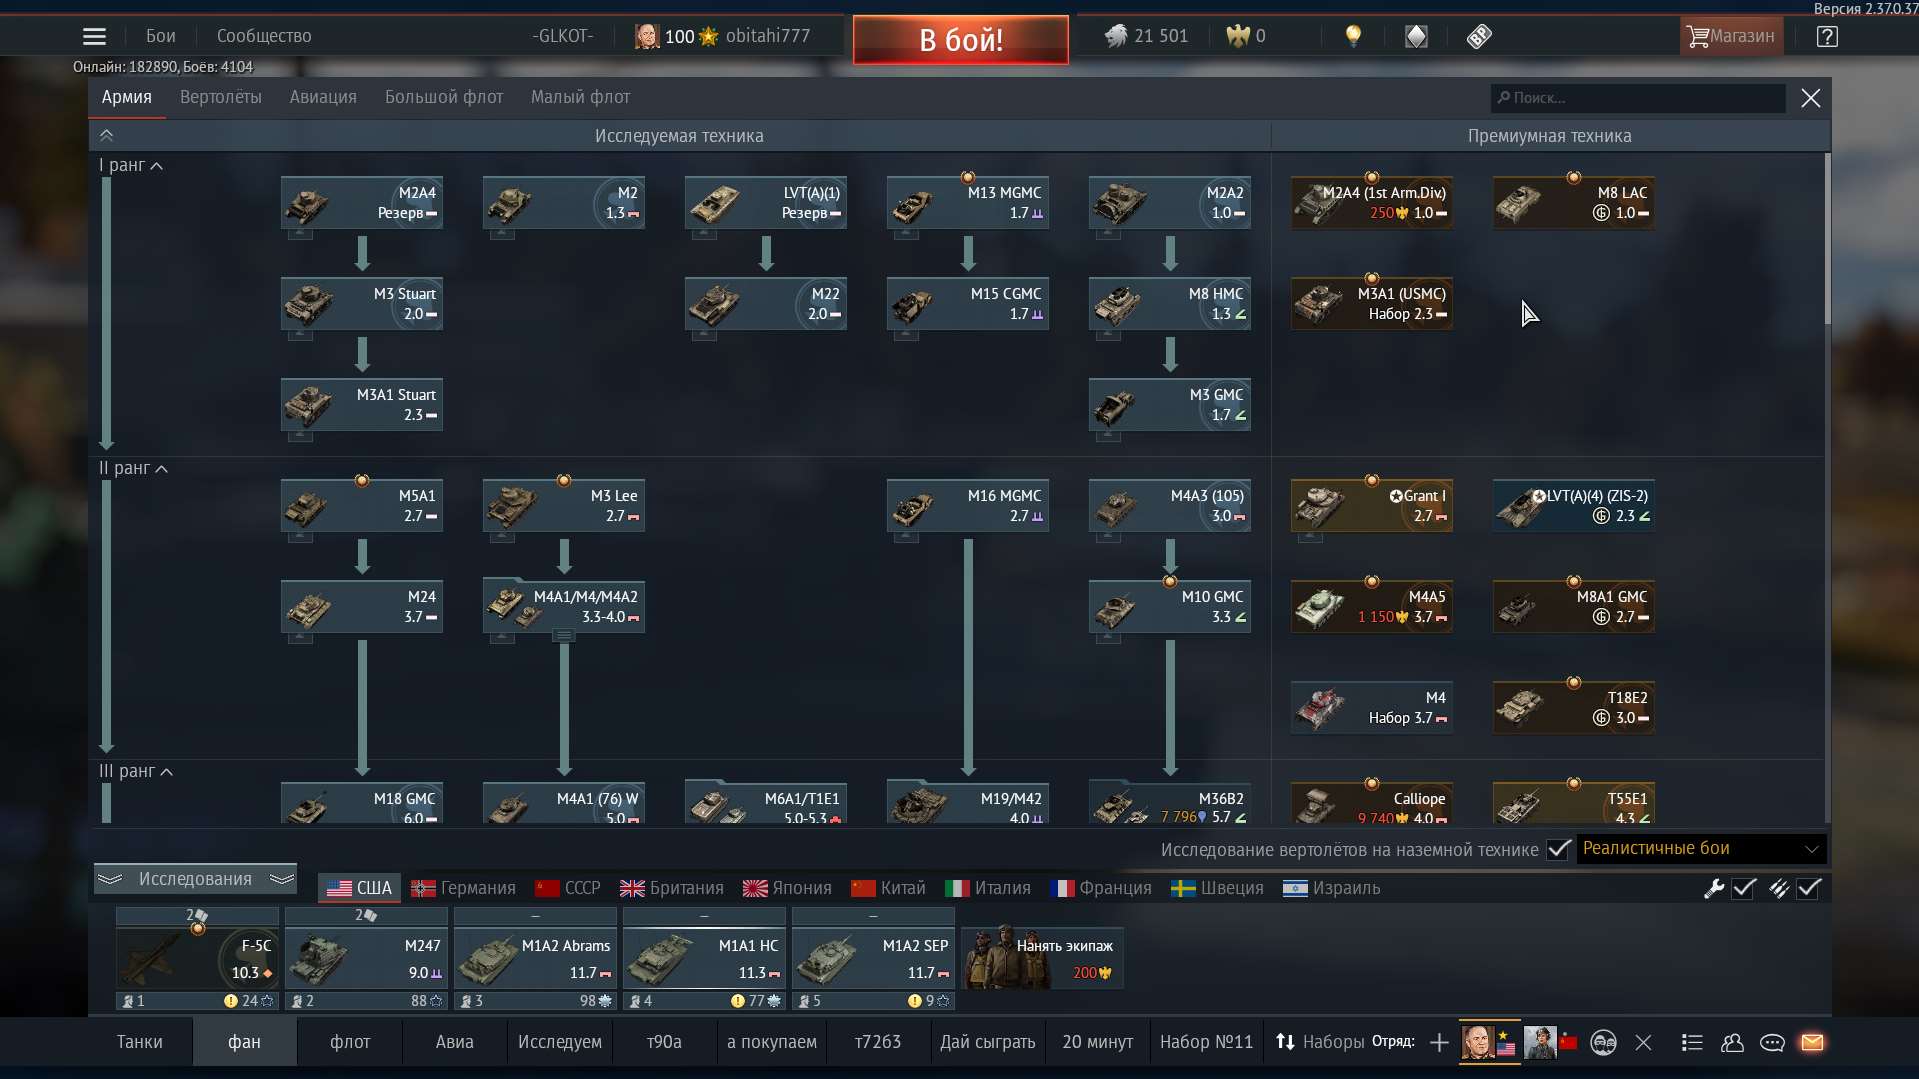Collapse the II ранг section
The width and height of the screenshot is (1919, 1079).
pos(133,468)
